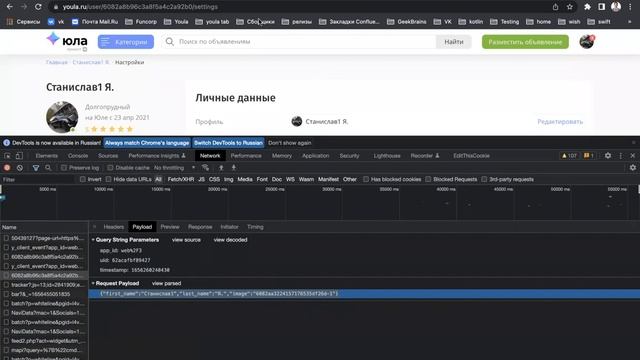Open the DevTools customize three-dot menu
The image size is (640, 360).
tap(621, 156)
